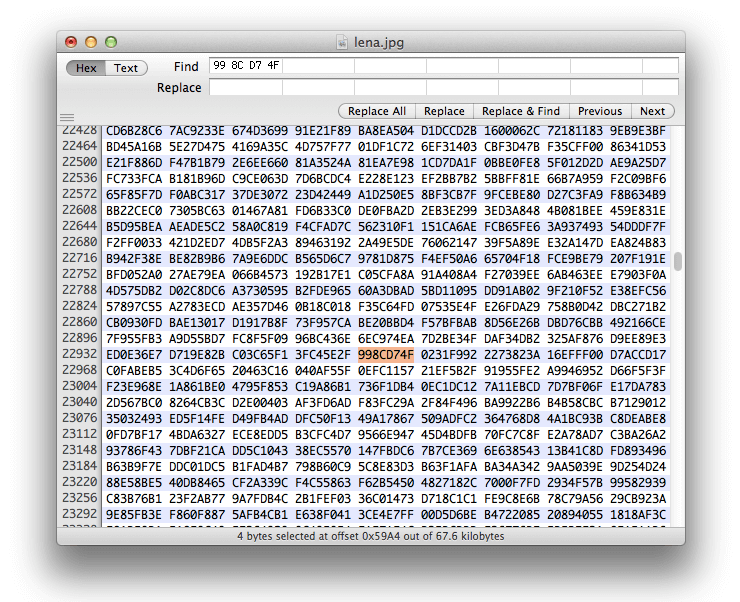740x602 pixels.
Task: Click the vertical scrollbar thumb
Action: coord(678,261)
